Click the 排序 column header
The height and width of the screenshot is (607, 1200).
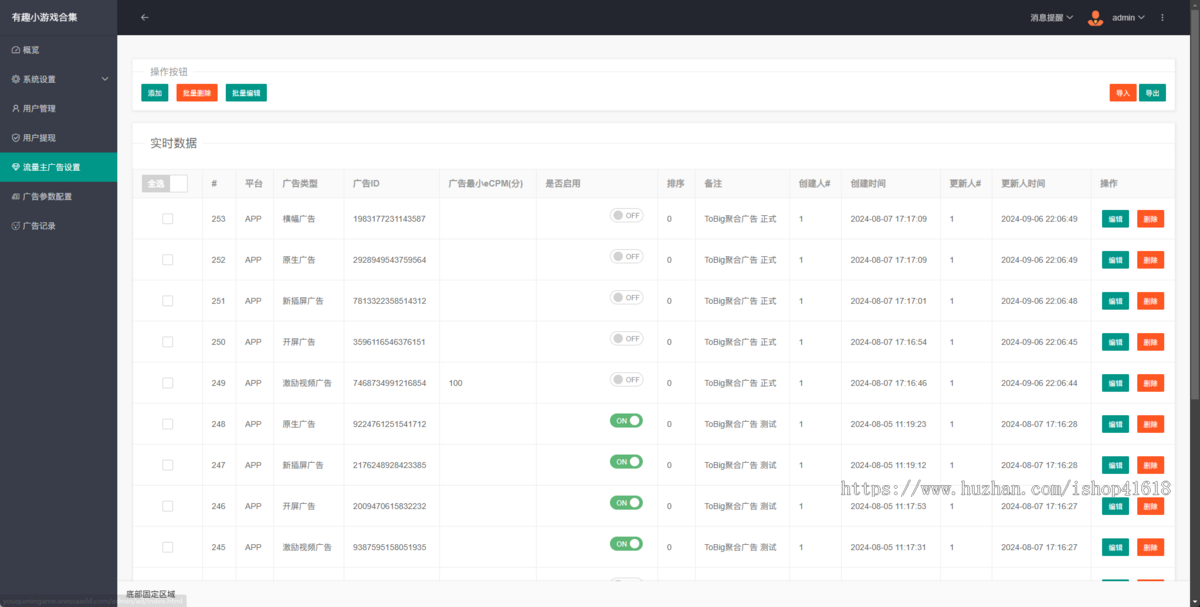coord(676,184)
